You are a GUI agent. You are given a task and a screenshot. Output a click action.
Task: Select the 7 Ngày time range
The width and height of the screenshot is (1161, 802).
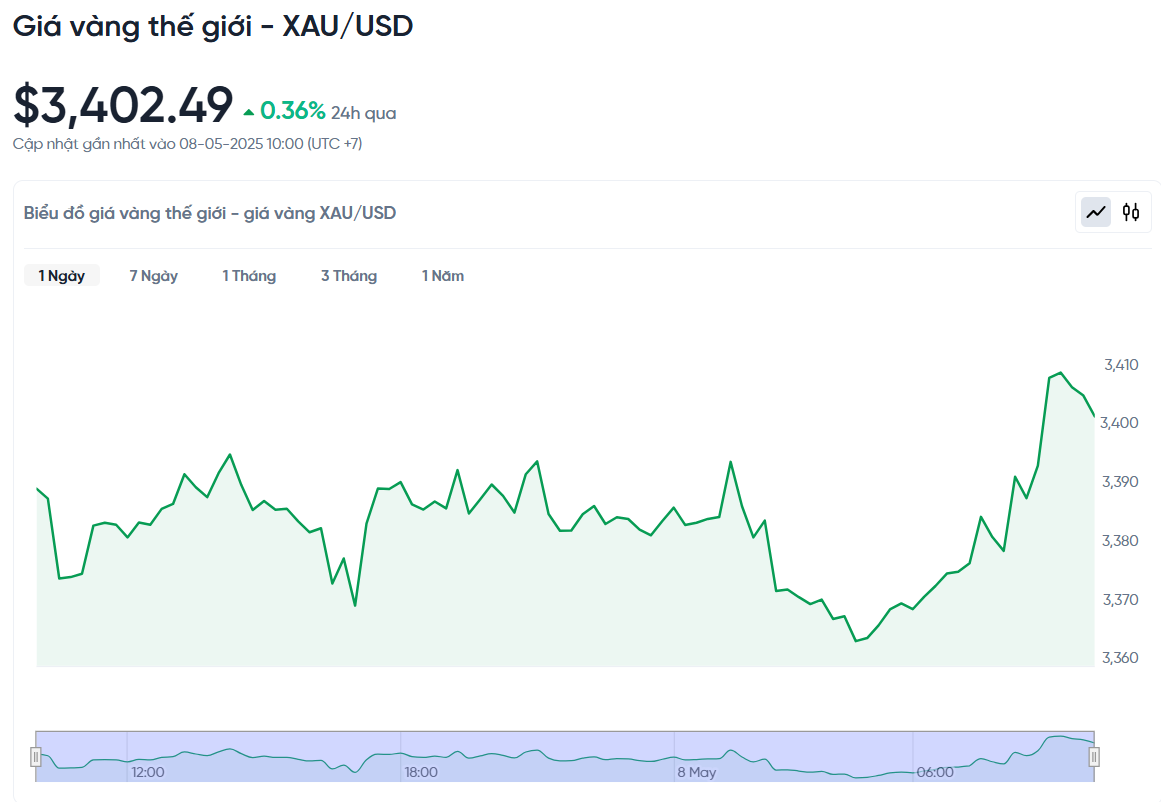[x=154, y=275]
